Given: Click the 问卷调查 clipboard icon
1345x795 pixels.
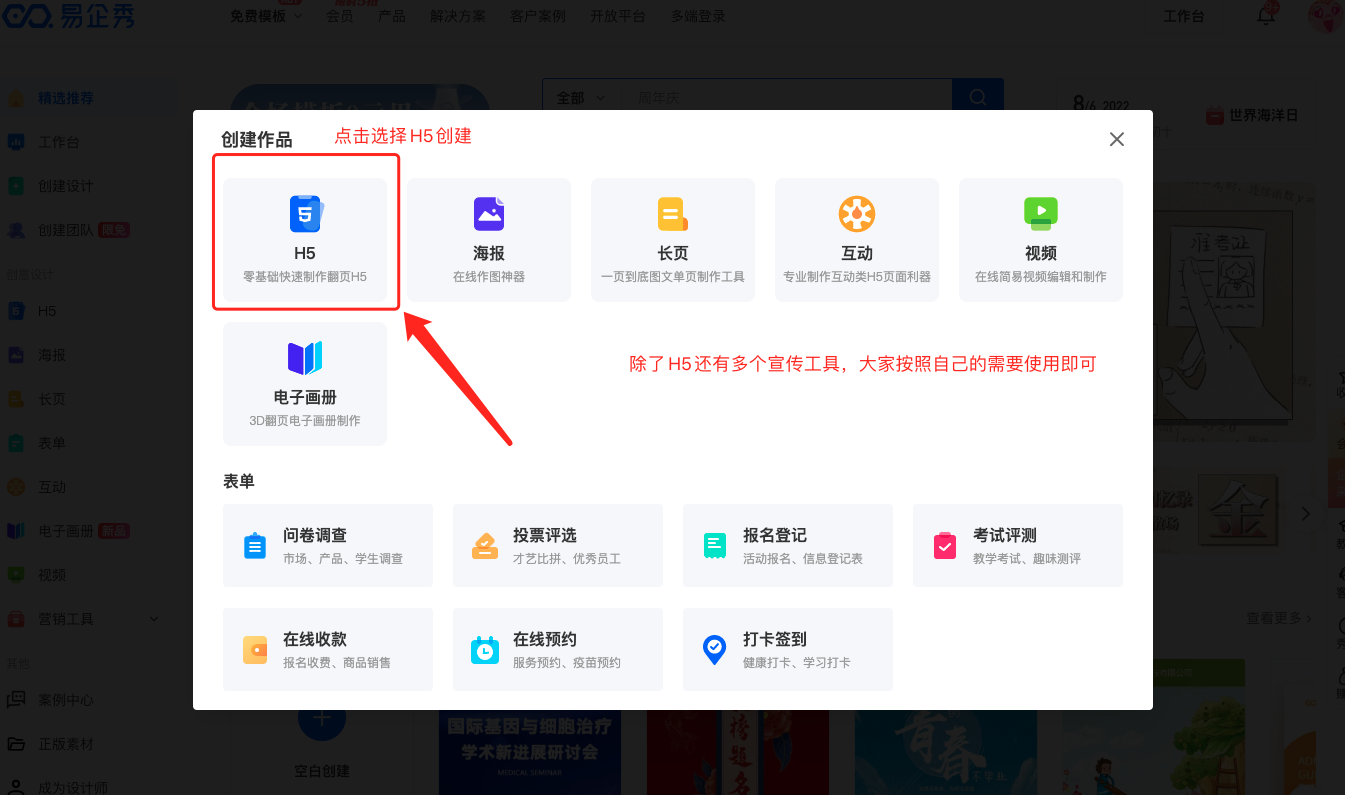Looking at the screenshot, I should coord(255,546).
